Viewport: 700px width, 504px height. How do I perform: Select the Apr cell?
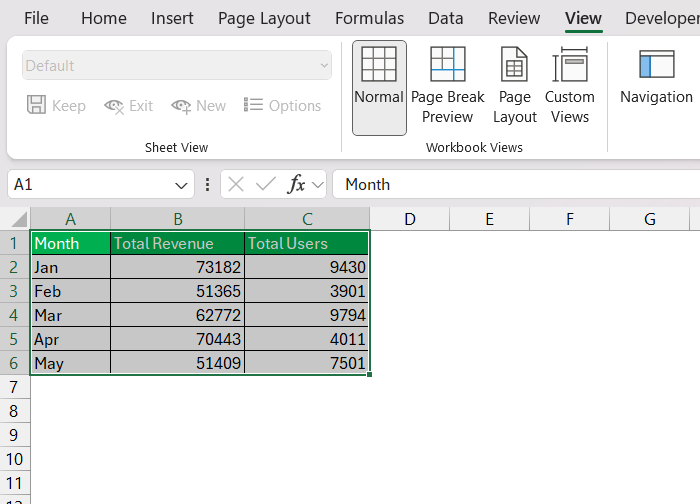[x=71, y=339]
